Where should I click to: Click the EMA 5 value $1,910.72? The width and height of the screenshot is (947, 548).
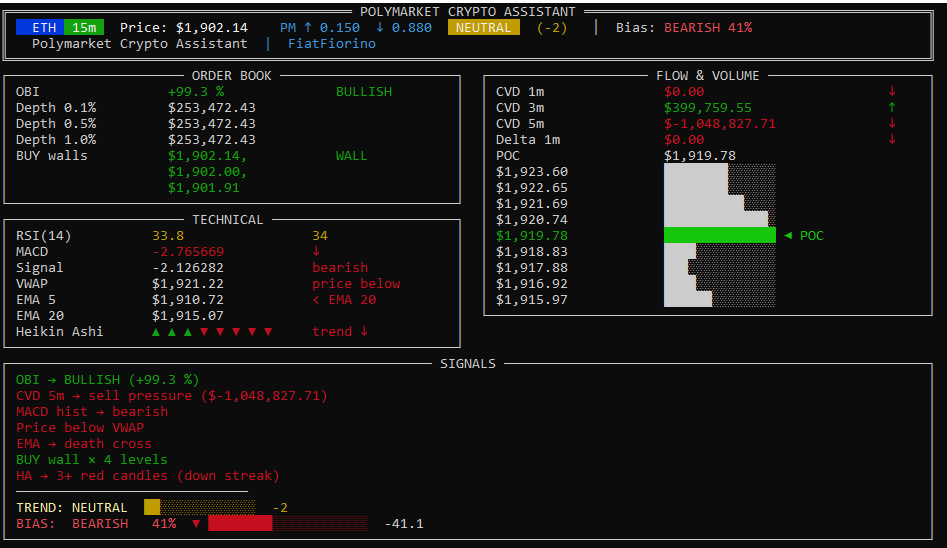(x=188, y=300)
